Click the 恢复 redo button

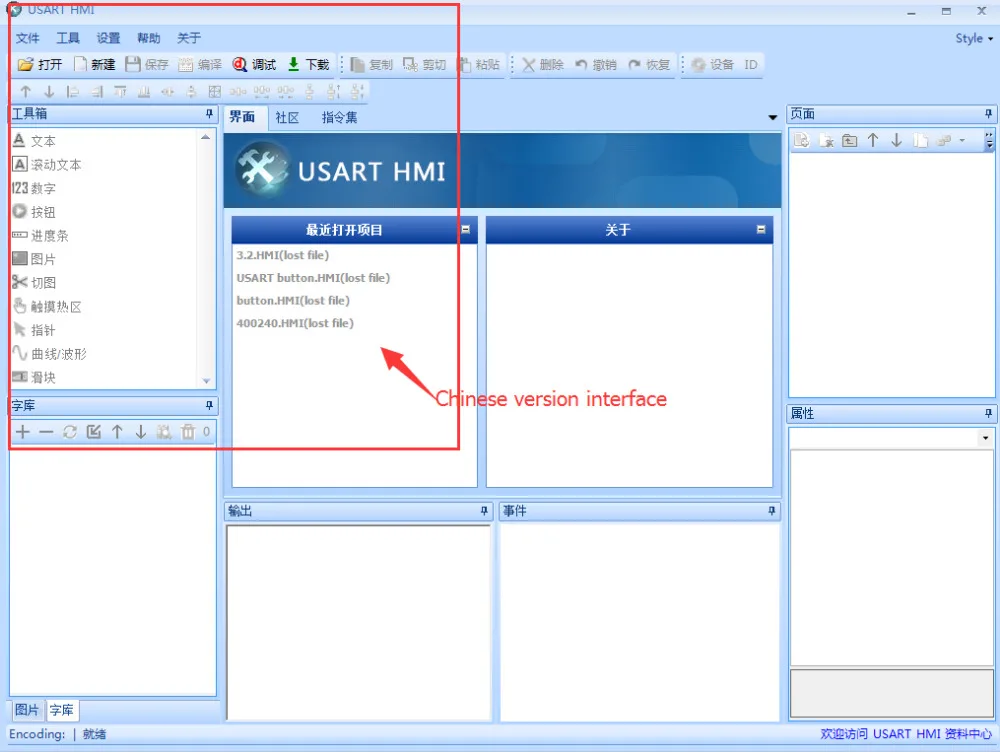(x=649, y=64)
